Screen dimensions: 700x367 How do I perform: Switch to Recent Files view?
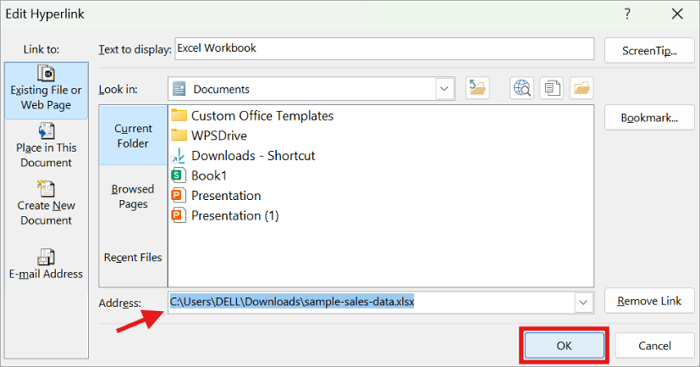(x=133, y=257)
